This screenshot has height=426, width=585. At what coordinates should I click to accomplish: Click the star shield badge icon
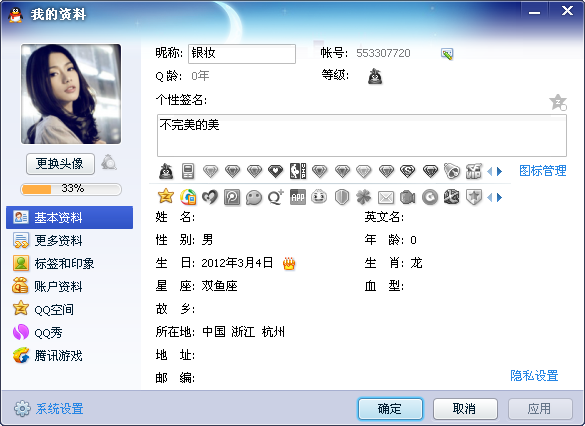(x=474, y=197)
